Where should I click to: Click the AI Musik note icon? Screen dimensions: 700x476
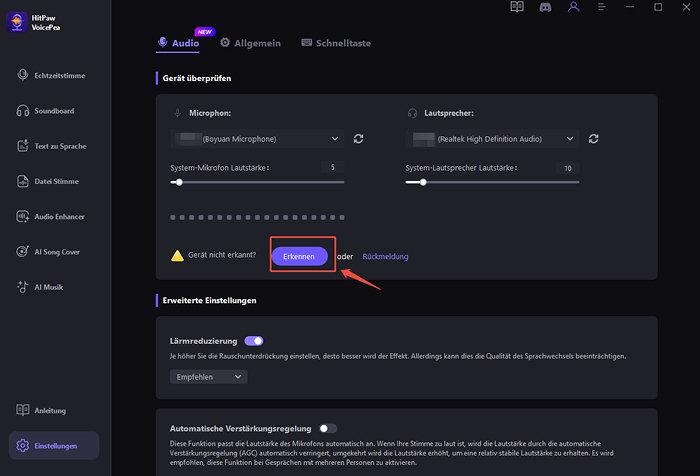(22, 287)
